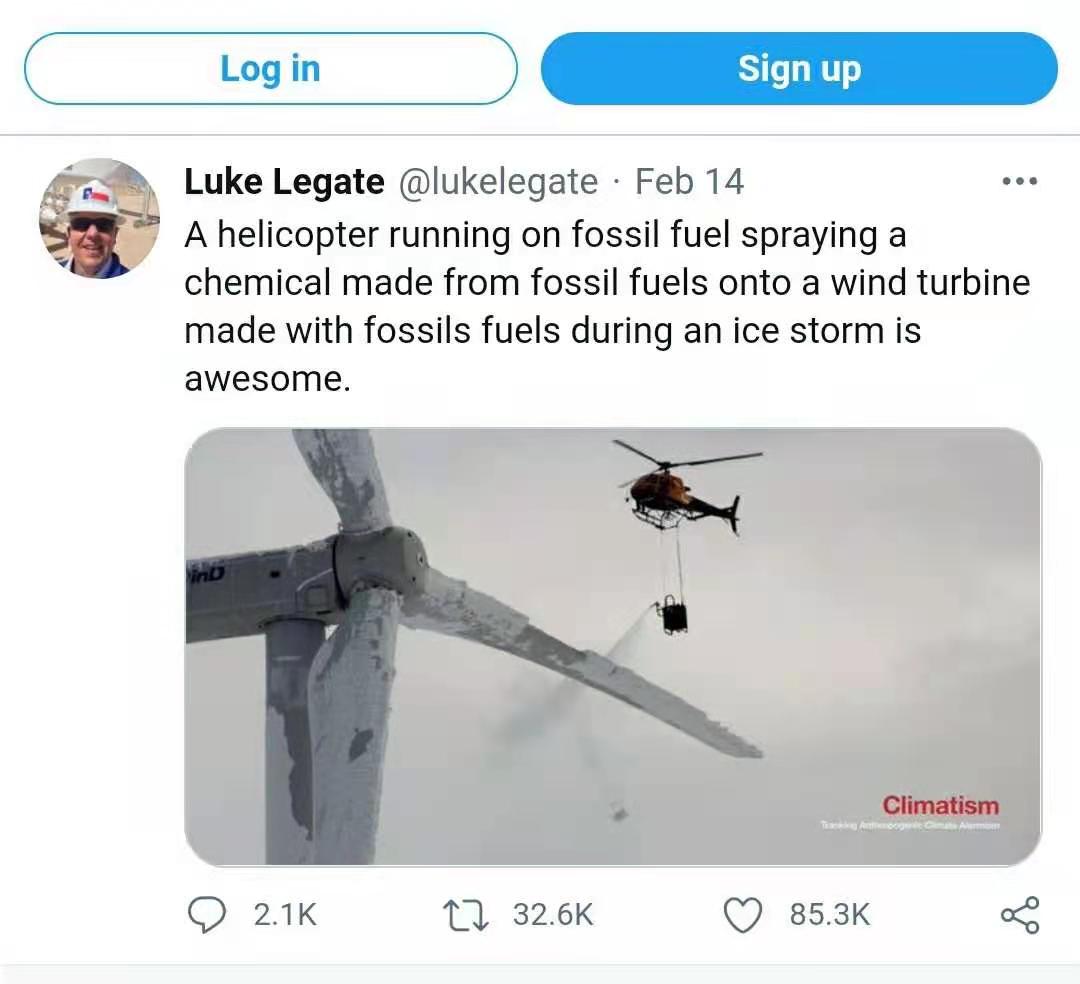Share the tweet via the share icon
This screenshot has height=984, width=1080.
1019,914
